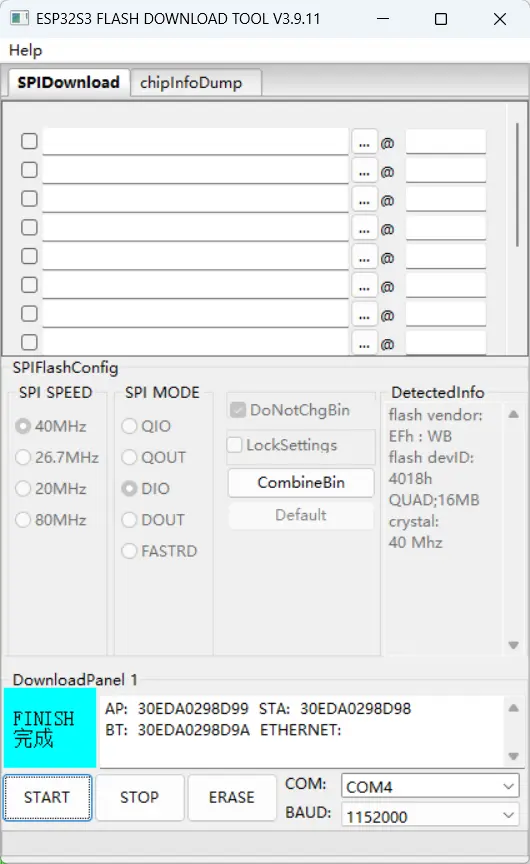
Task: Browse for a file in the fourth row
Action: pos(364,229)
